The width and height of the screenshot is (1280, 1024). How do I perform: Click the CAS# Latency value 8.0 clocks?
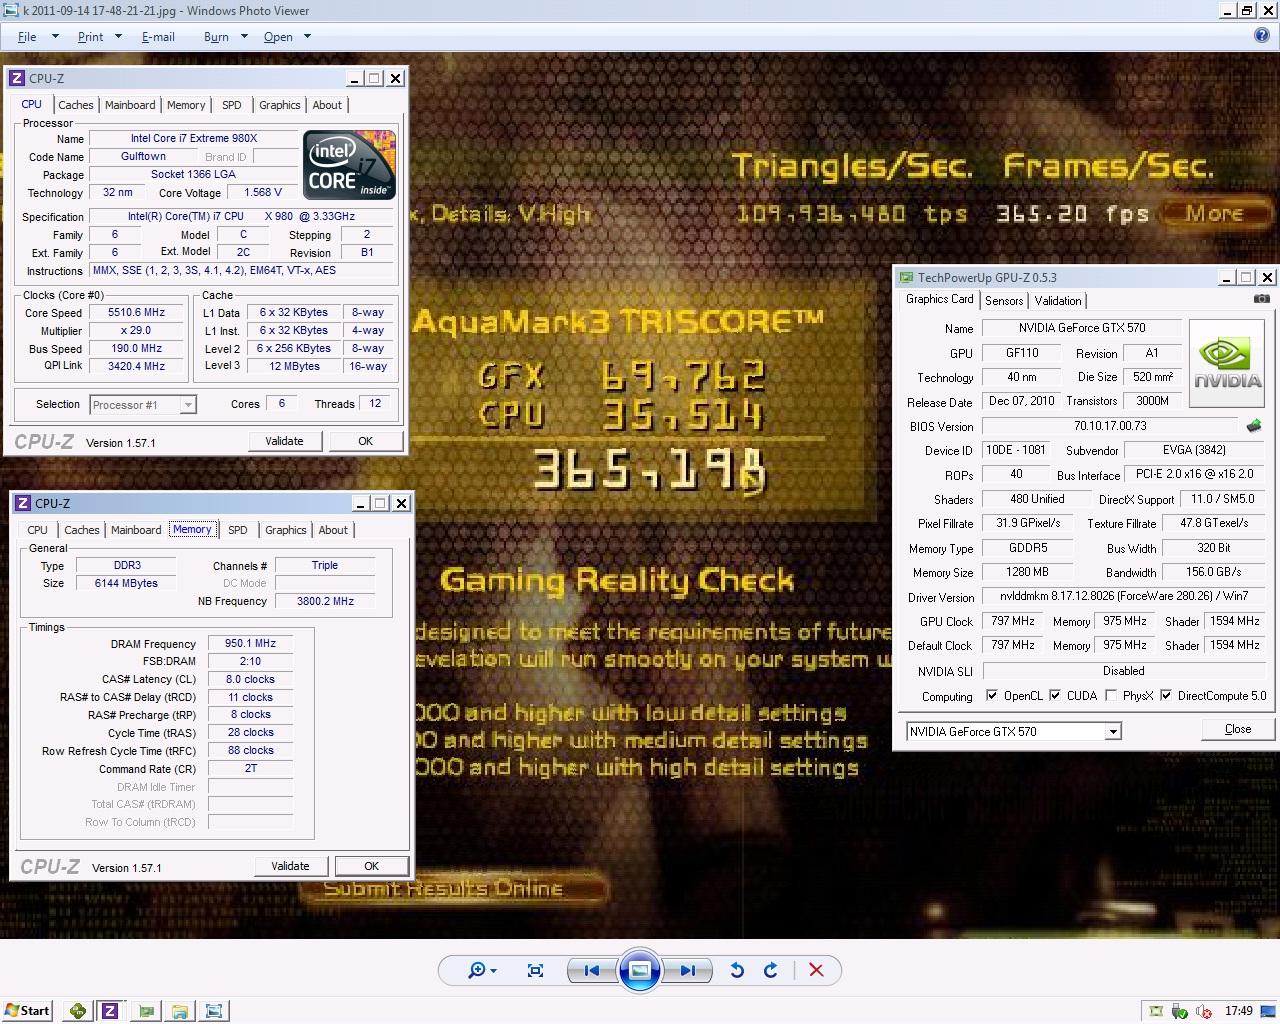[250, 679]
